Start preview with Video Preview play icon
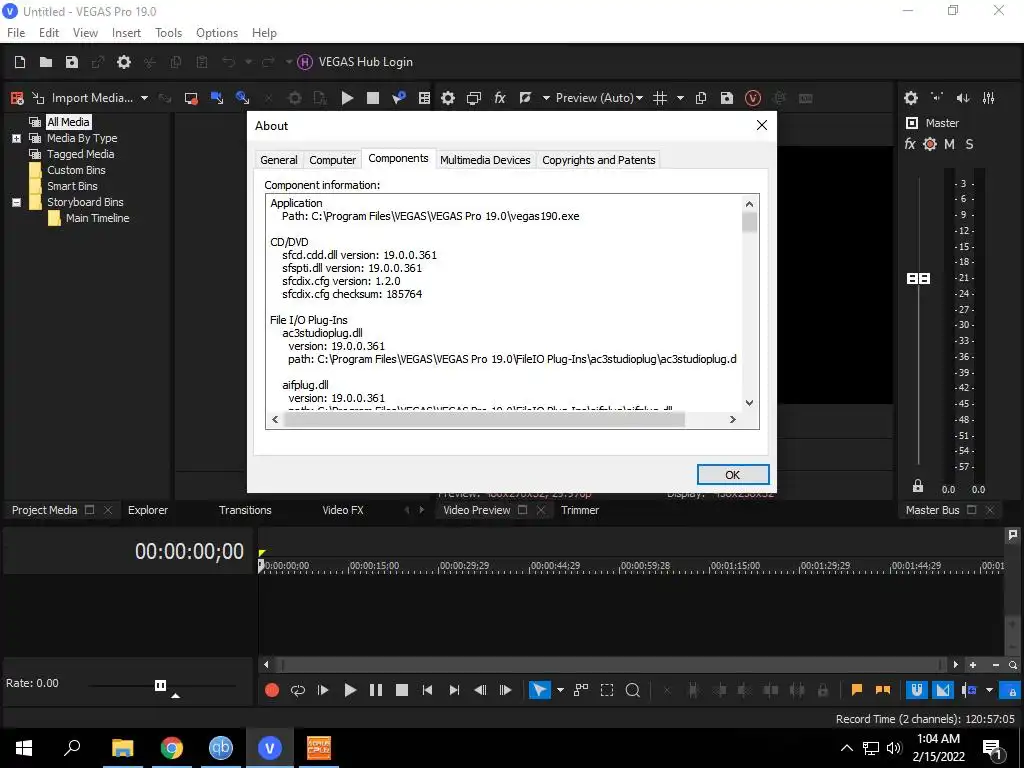This screenshot has width=1024, height=768. tap(347, 98)
